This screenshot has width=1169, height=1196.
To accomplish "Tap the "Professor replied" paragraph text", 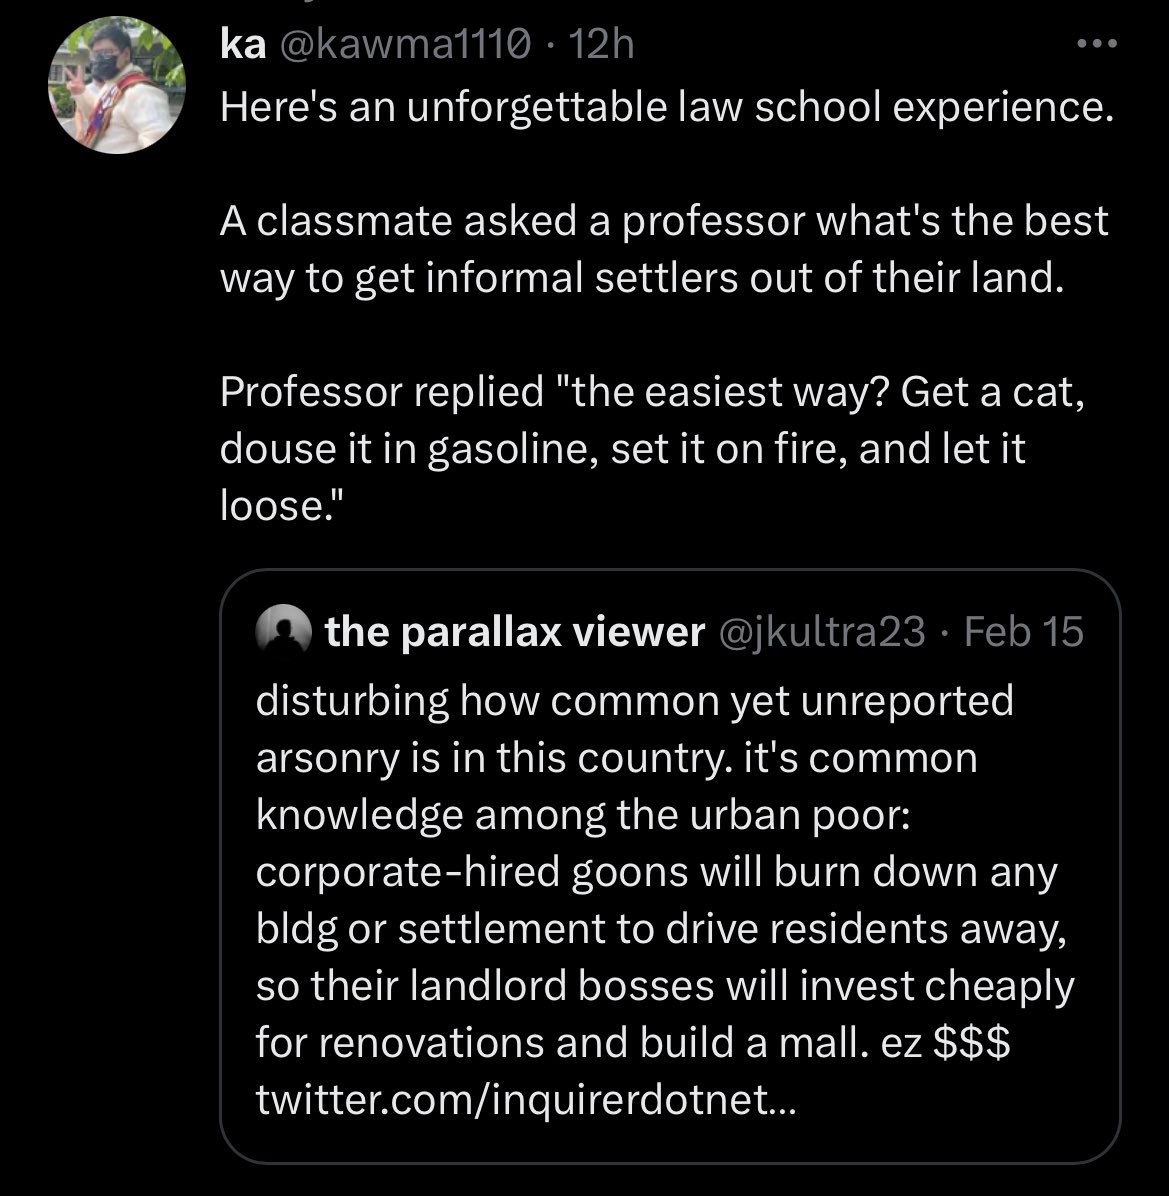I will [652, 448].
